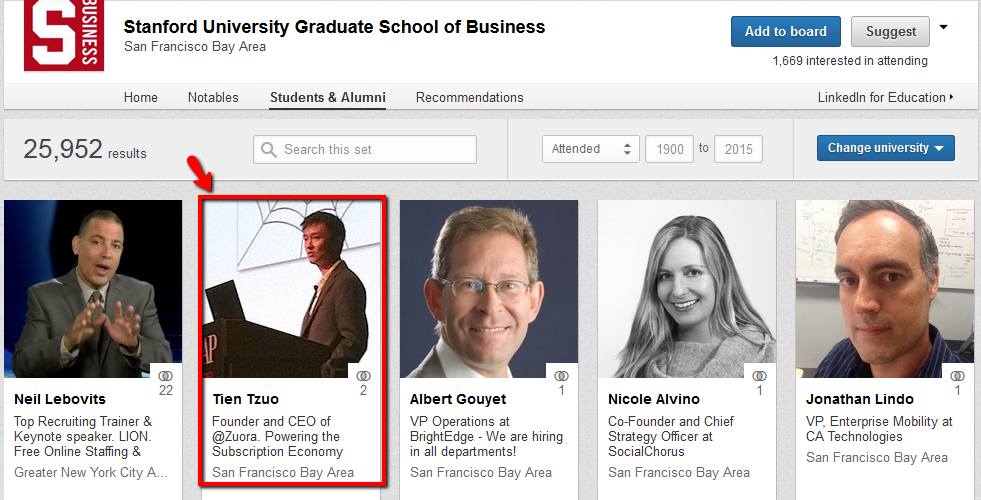Screen dimensions: 981x500
Task: Open the Attended dropdown selector
Action: (x=591, y=149)
